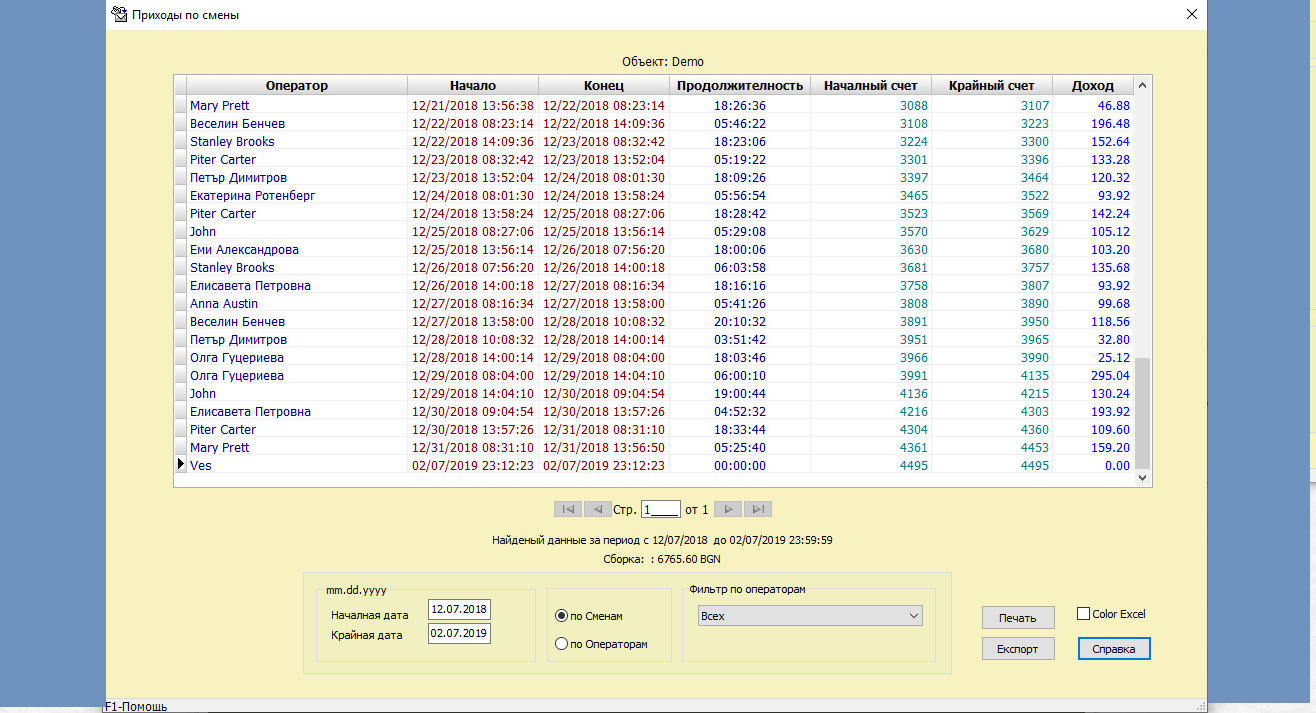Go to the first page of results
The image size is (1316, 713).
pyautogui.click(x=567, y=509)
